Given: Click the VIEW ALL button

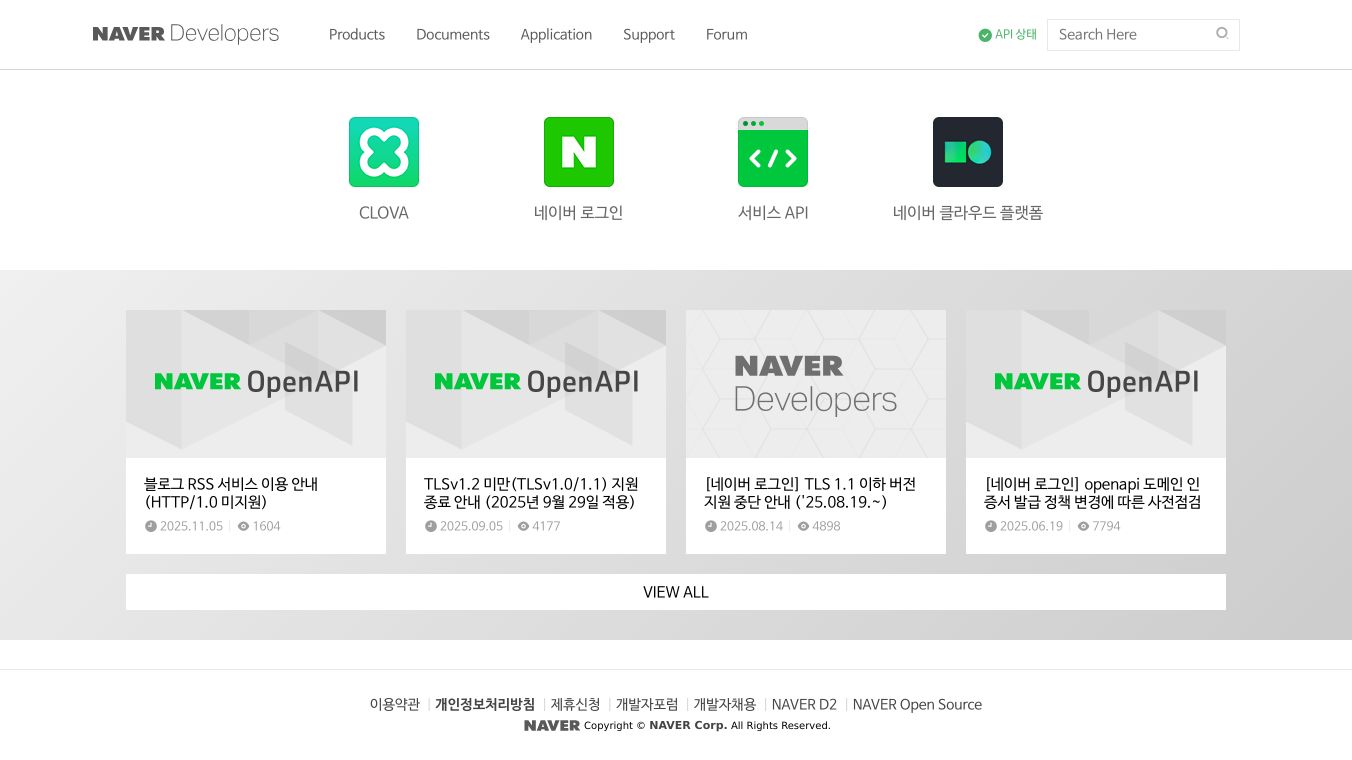Looking at the screenshot, I should [x=676, y=592].
